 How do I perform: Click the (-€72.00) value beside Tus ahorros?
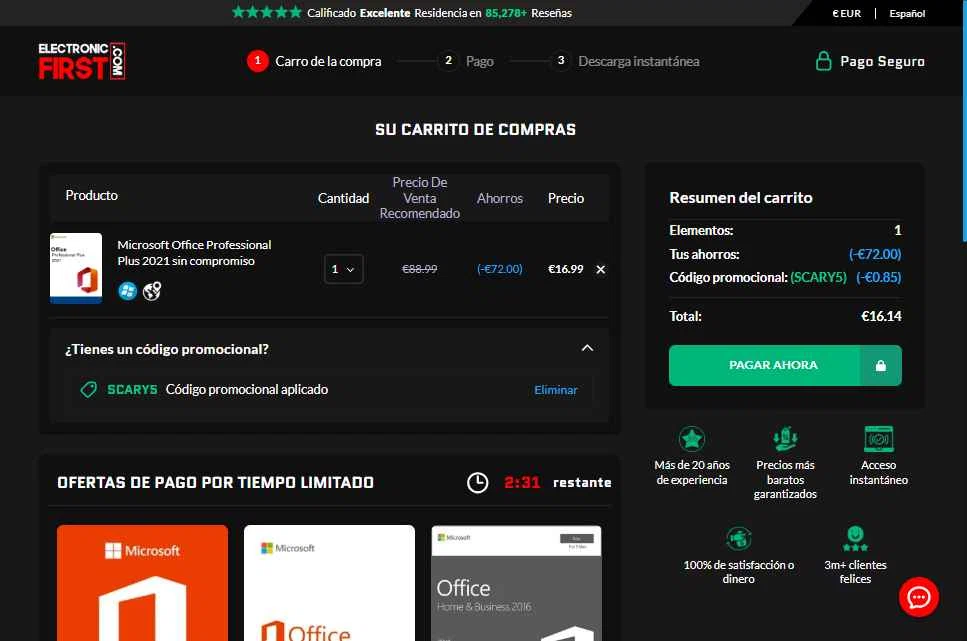(x=875, y=254)
